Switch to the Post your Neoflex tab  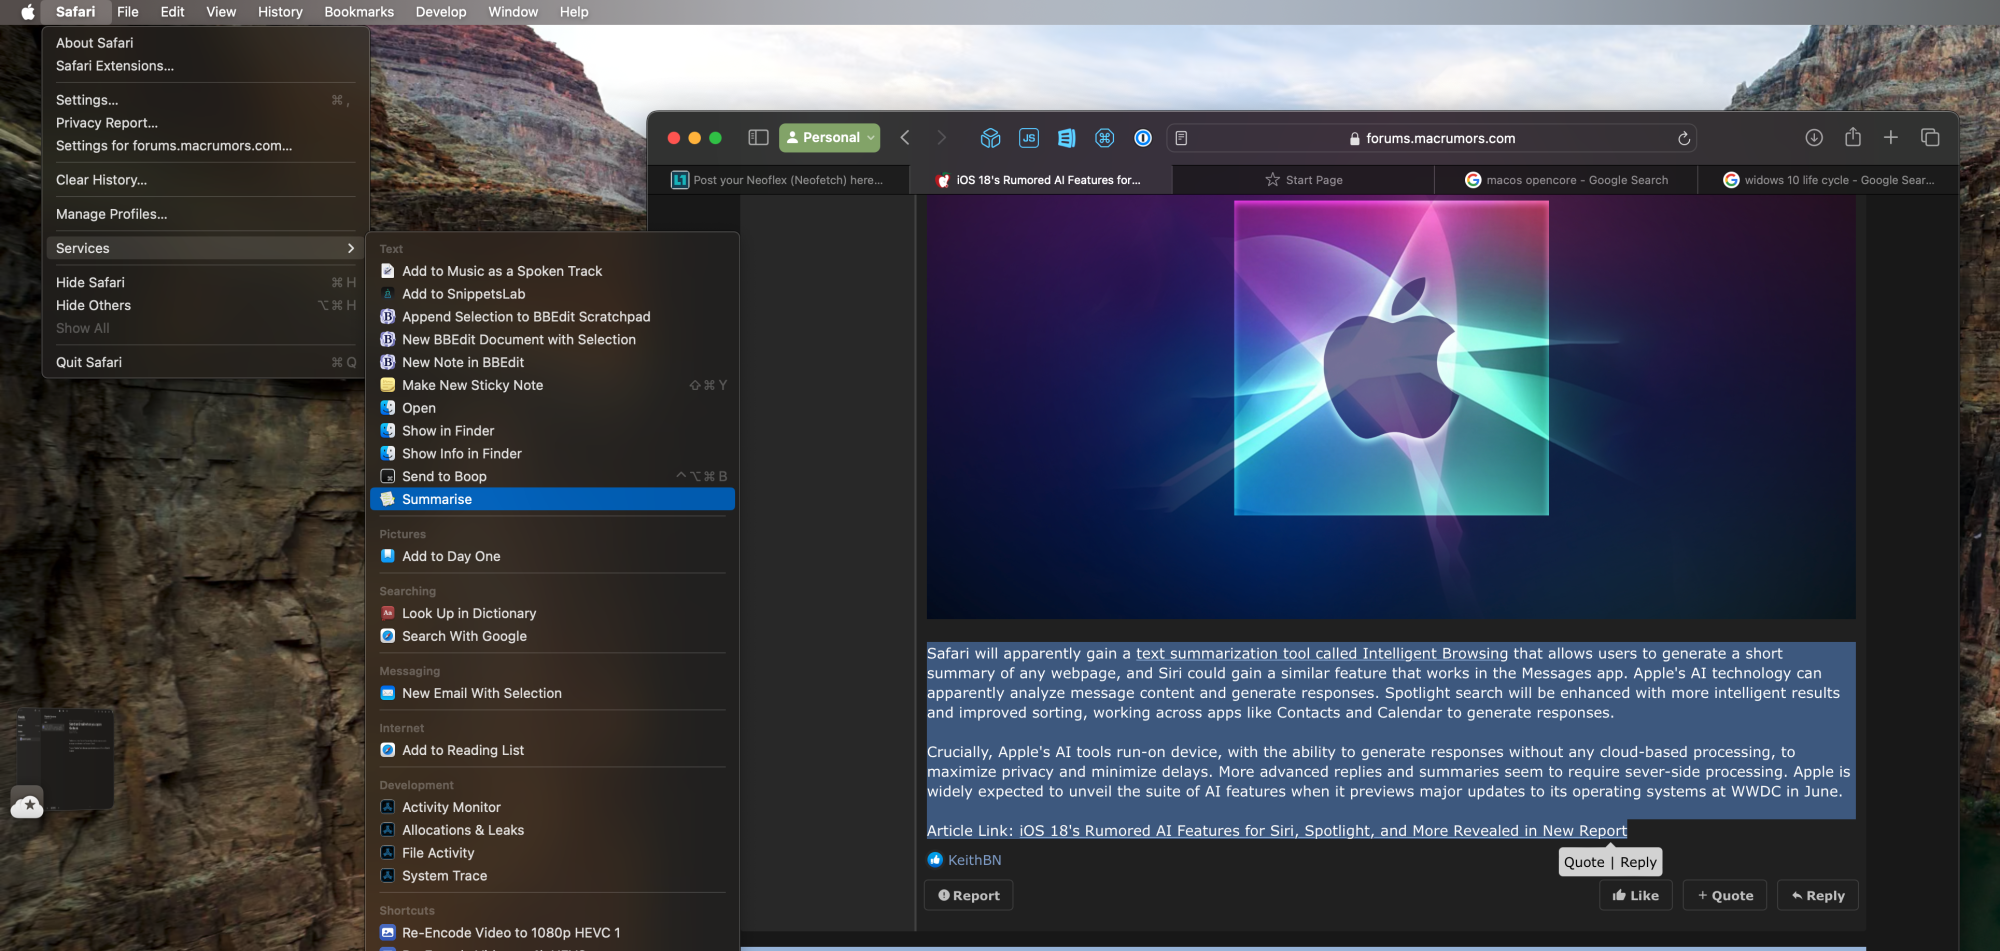779,180
